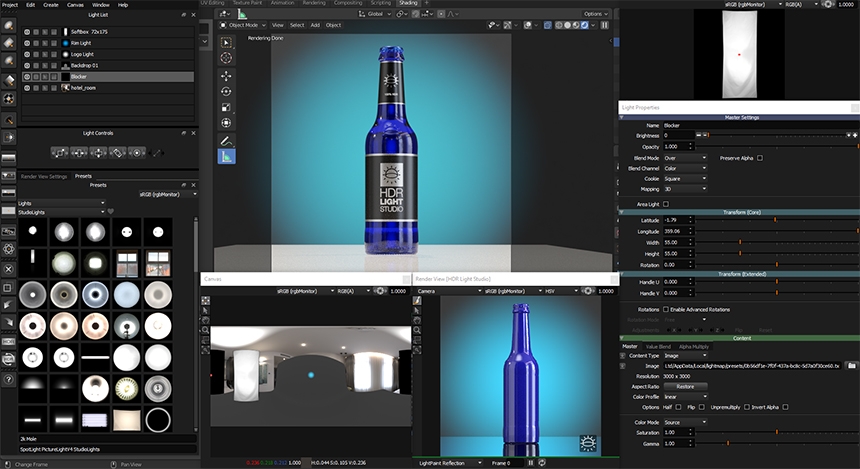Screen dimensions: 860x469
Task: Open the Color Mode dropdown showing Source
Action: point(684,422)
